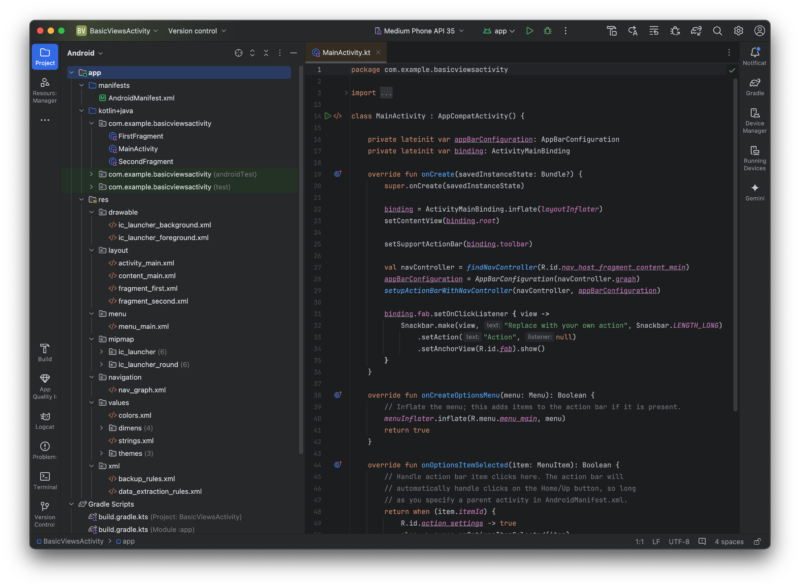This screenshot has width=800, height=588.
Task: Click the Run app button
Action: [529, 31]
